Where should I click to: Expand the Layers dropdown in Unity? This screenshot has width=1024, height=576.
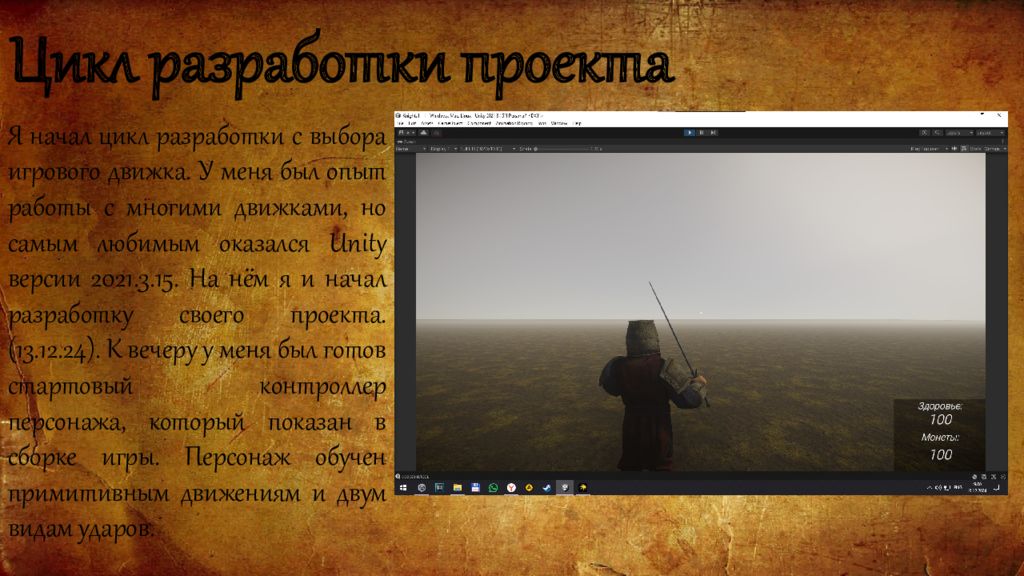(959, 133)
